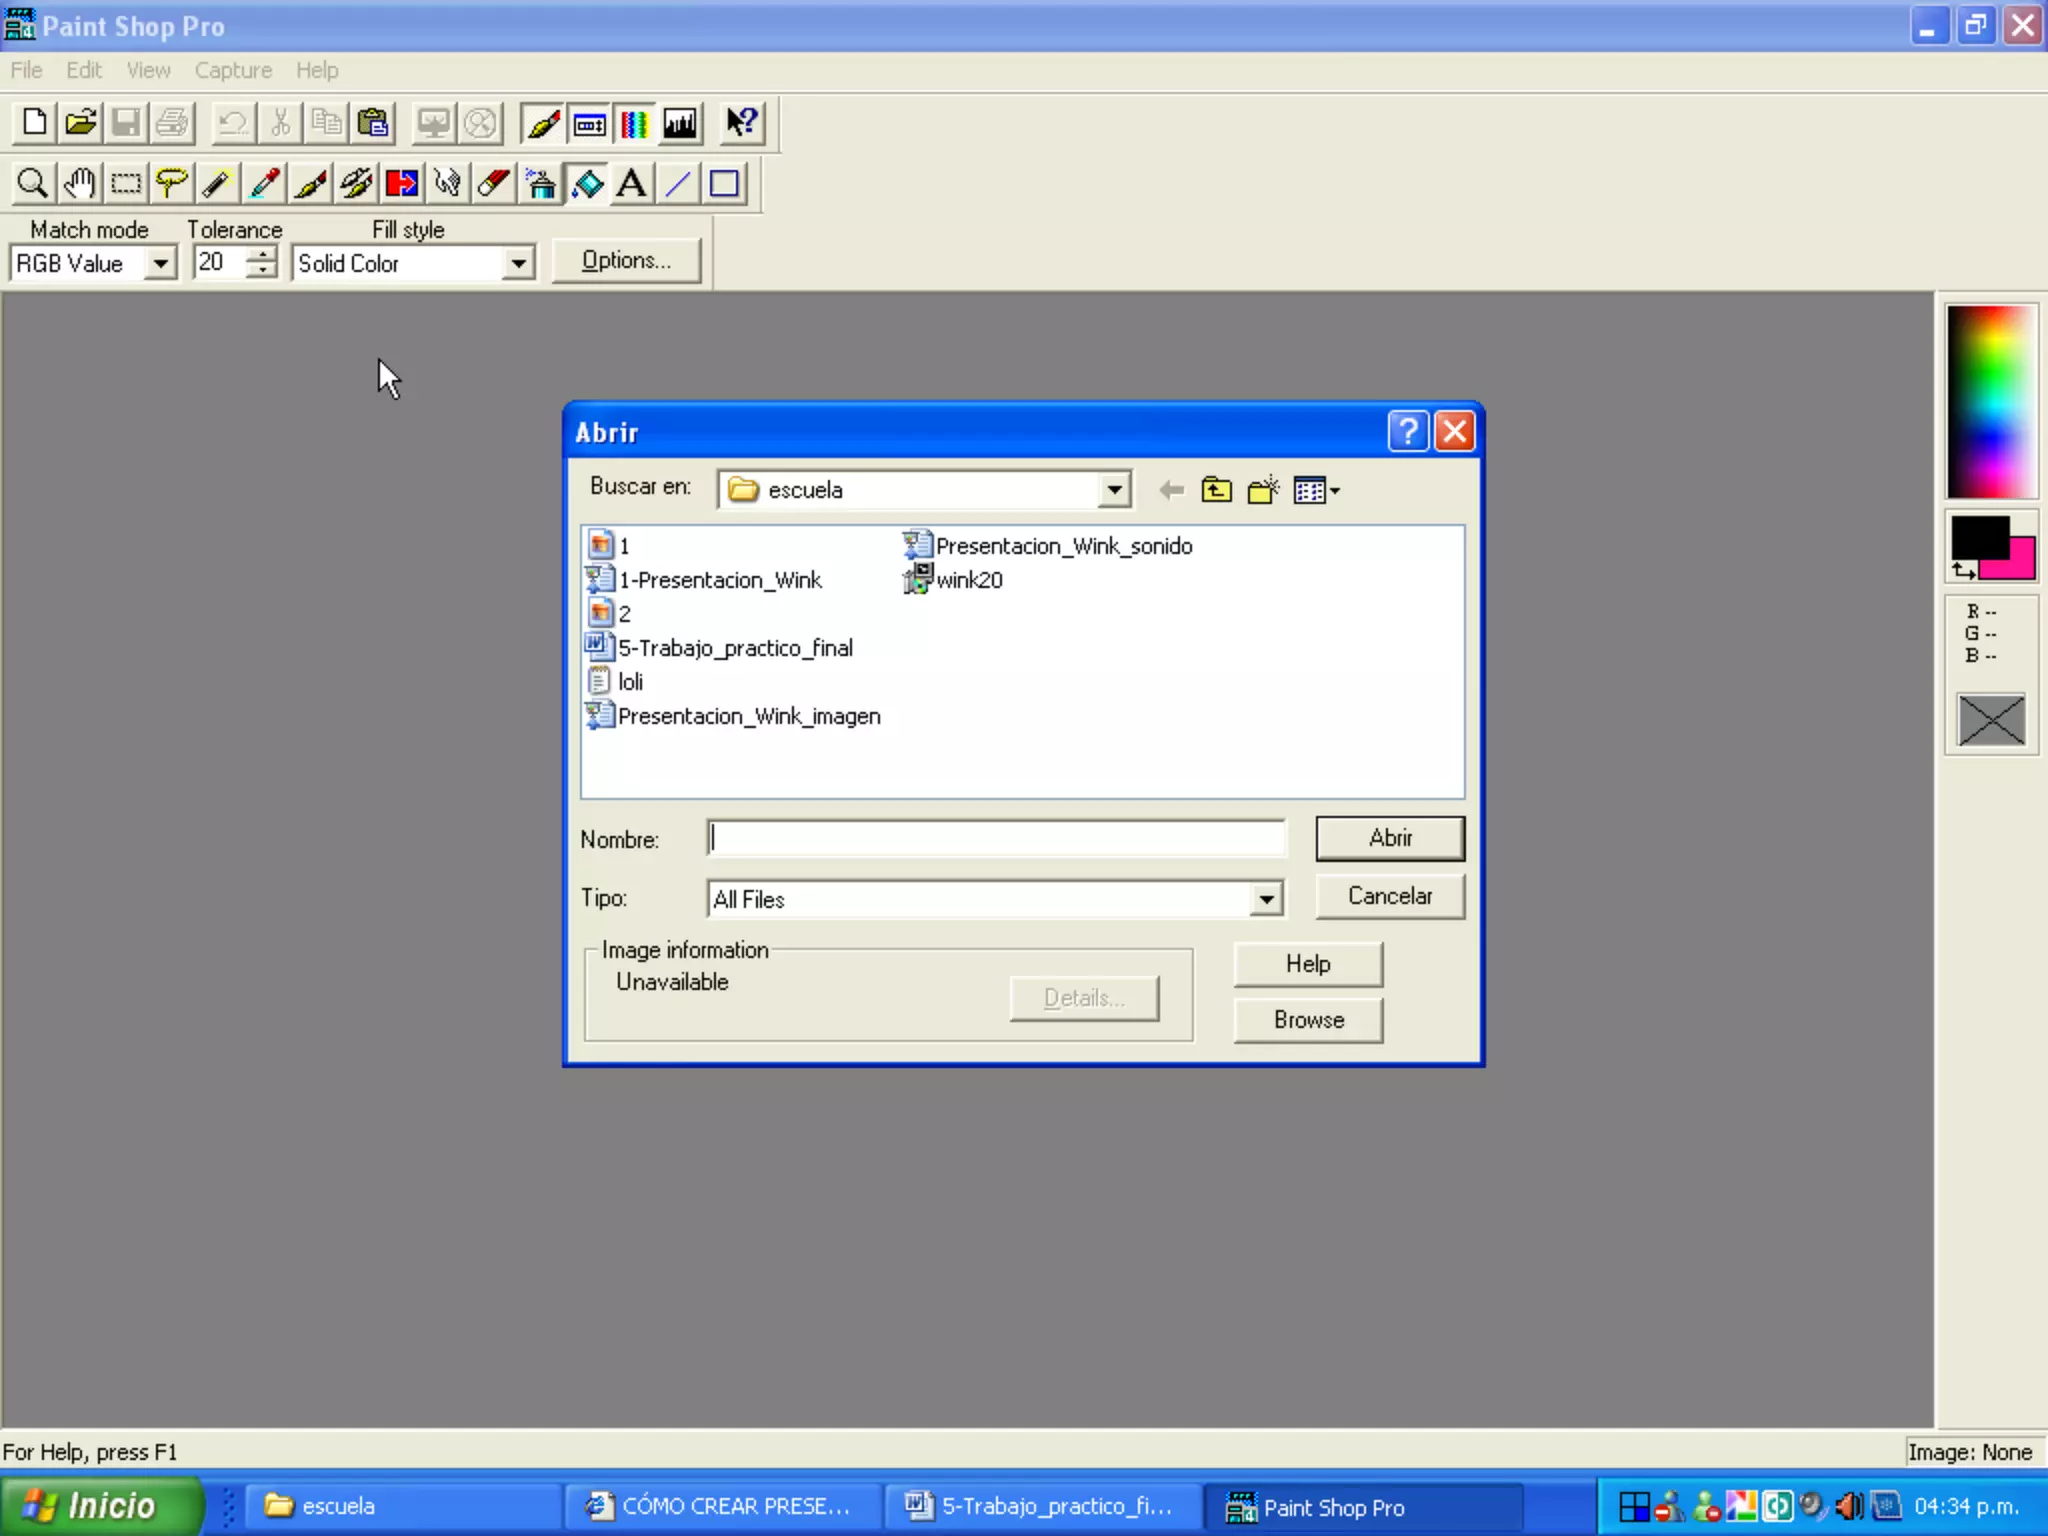Screen dimensions: 2048x1536
Task: Click the Browse button
Action: point(1308,1020)
